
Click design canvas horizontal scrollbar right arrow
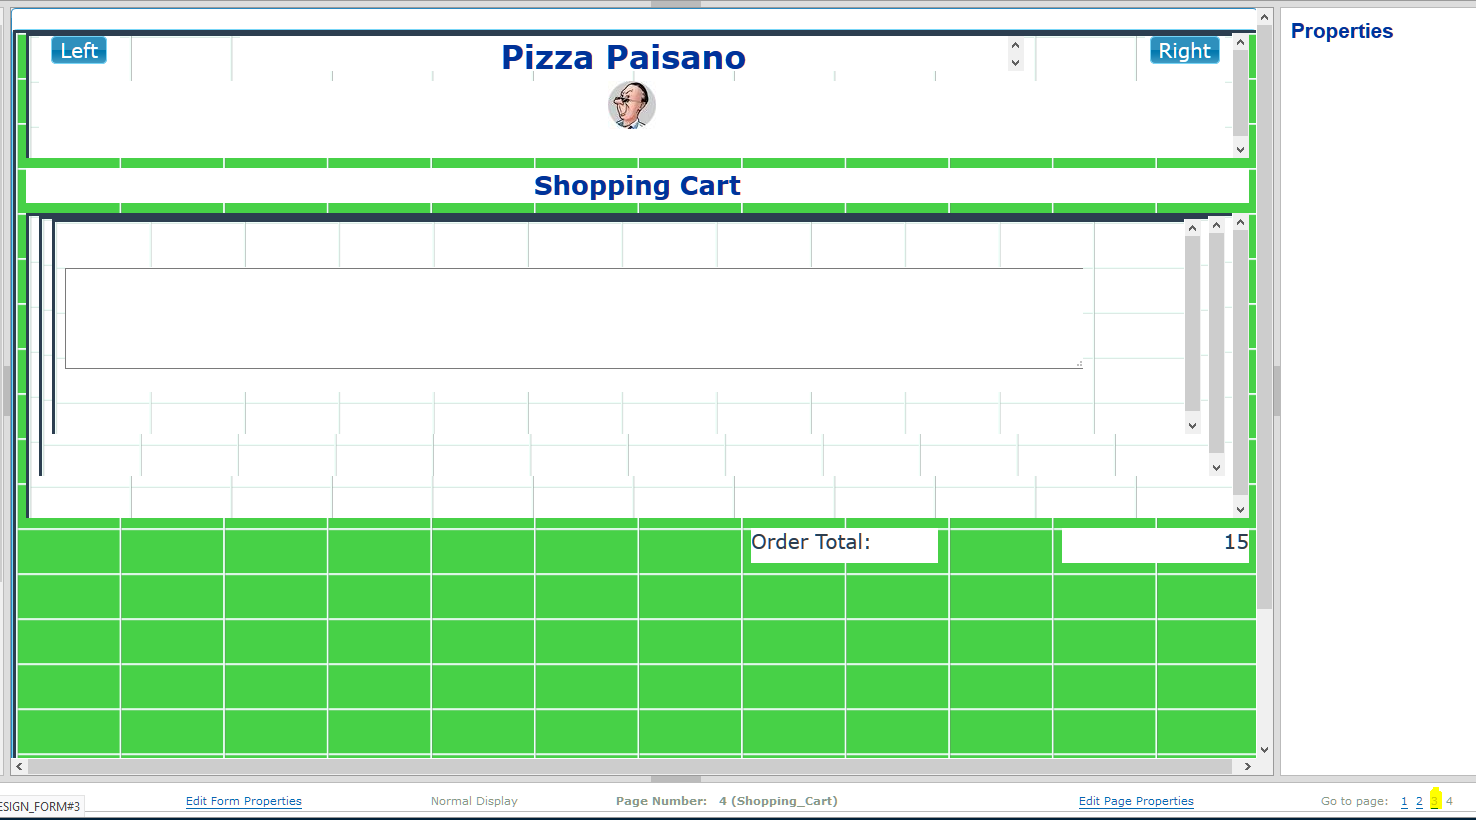1248,767
